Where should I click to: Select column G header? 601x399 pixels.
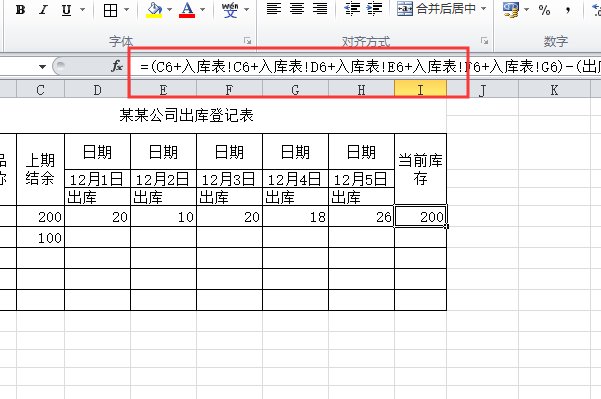[295, 90]
